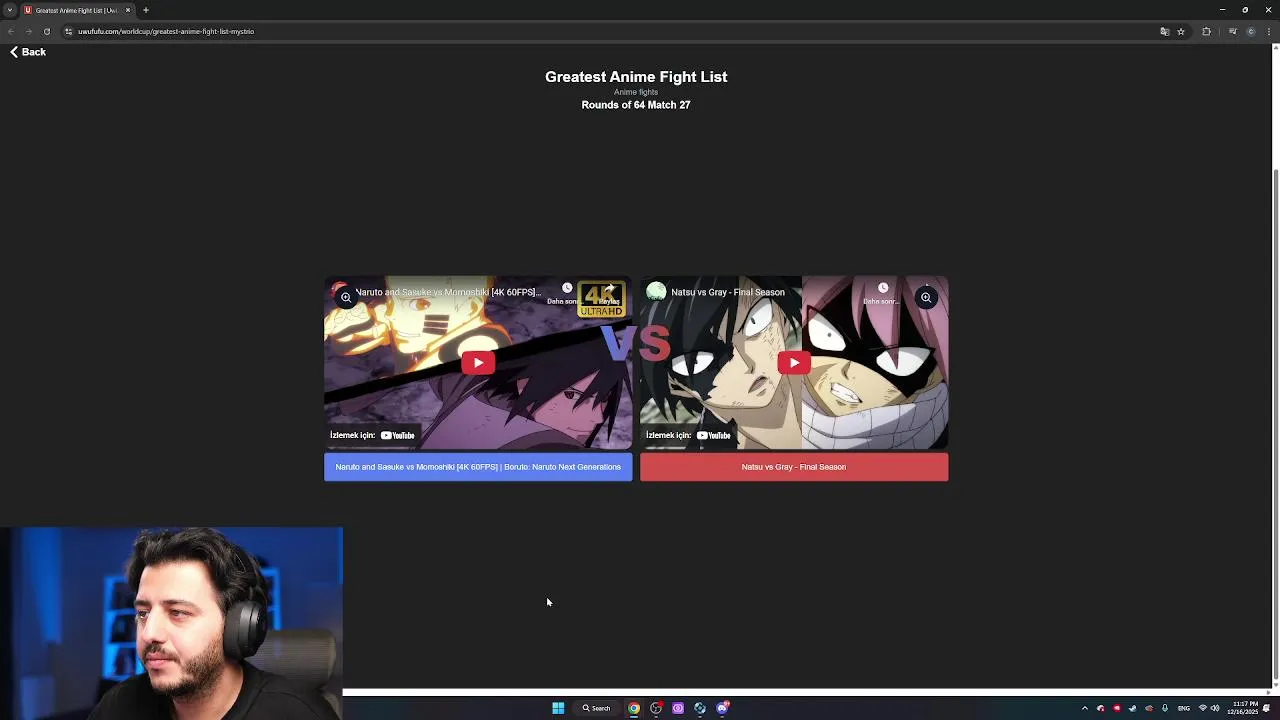Open the tab search dropdown arrow
This screenshot has height=720, width=1280.
pos(9,10)
